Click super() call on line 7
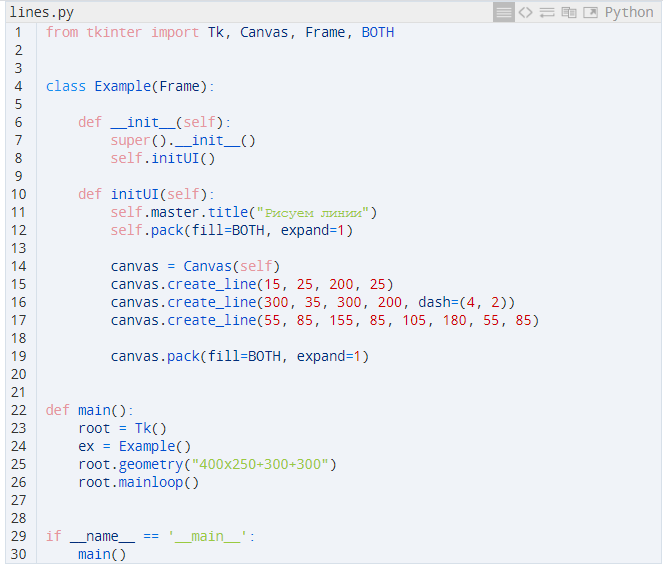 point(138,140)
